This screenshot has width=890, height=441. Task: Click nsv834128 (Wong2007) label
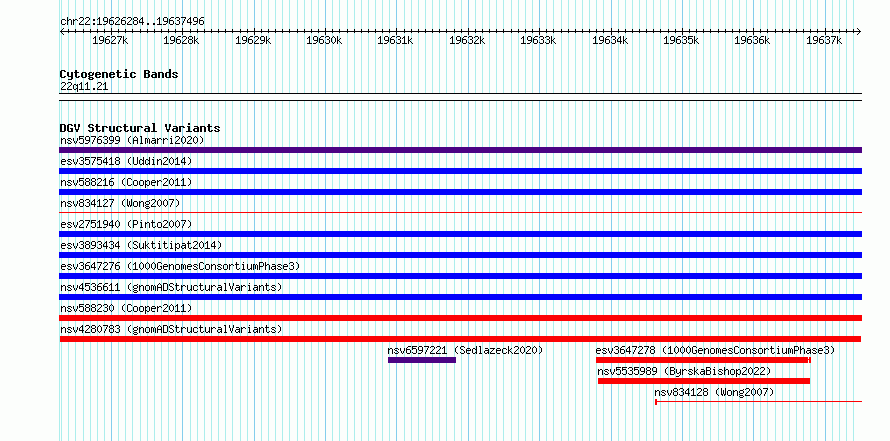[714, 392]
